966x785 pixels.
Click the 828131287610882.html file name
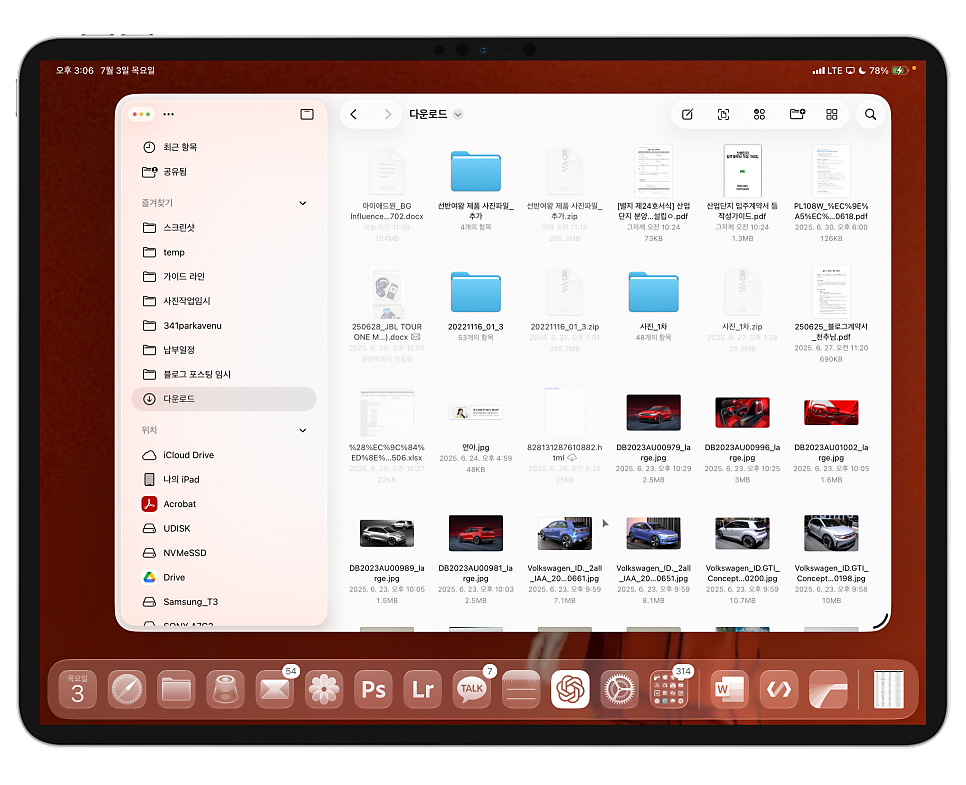coord(564,452)
